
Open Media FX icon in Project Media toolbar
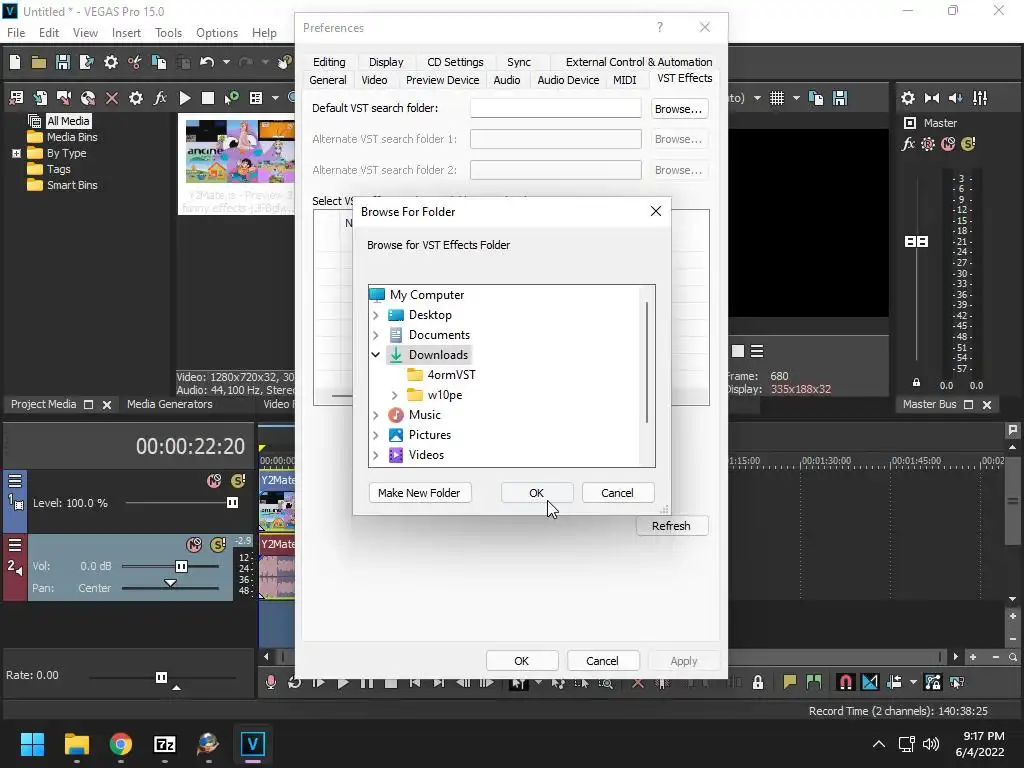click(x=160, y=98)
